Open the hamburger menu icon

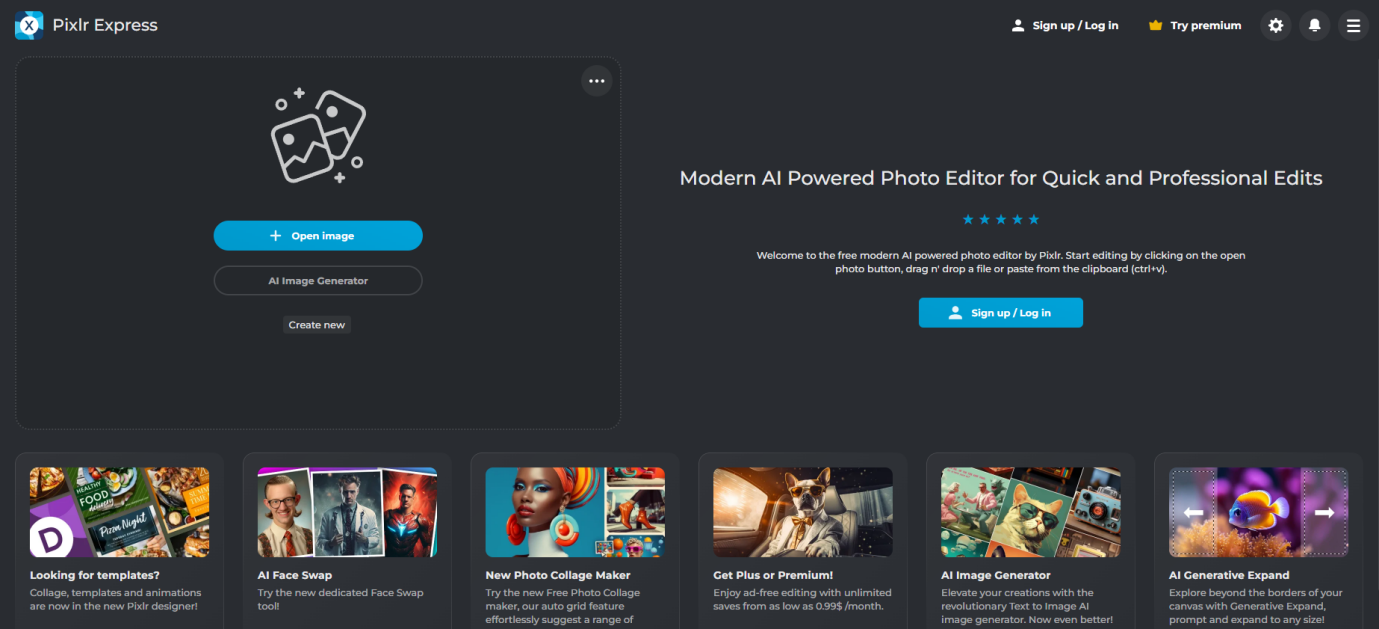point(1353,26)
